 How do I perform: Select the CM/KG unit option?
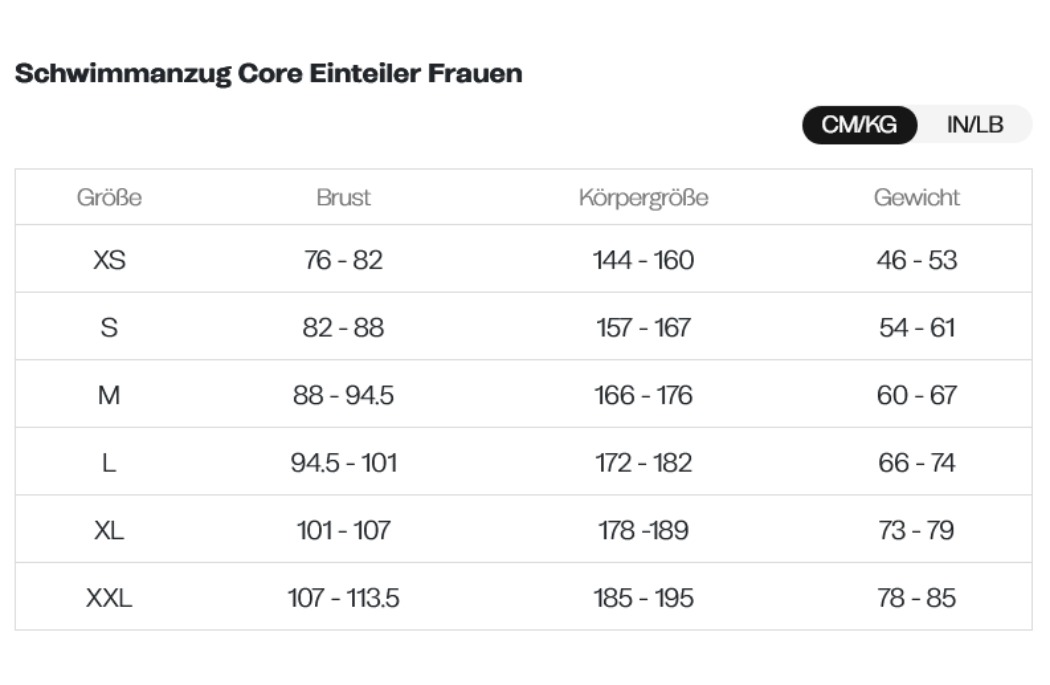point(859,125)
